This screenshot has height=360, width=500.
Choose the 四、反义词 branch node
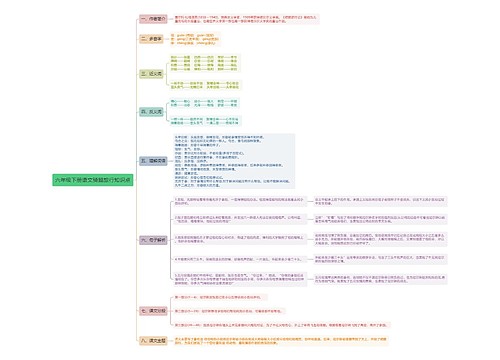[151, 112]
